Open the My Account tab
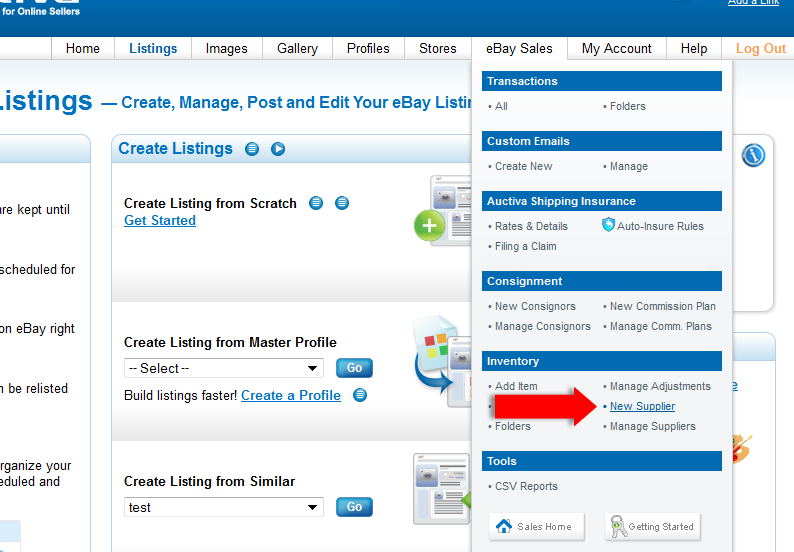The height and width of the screenshot is (552, 794). [616, 49]
